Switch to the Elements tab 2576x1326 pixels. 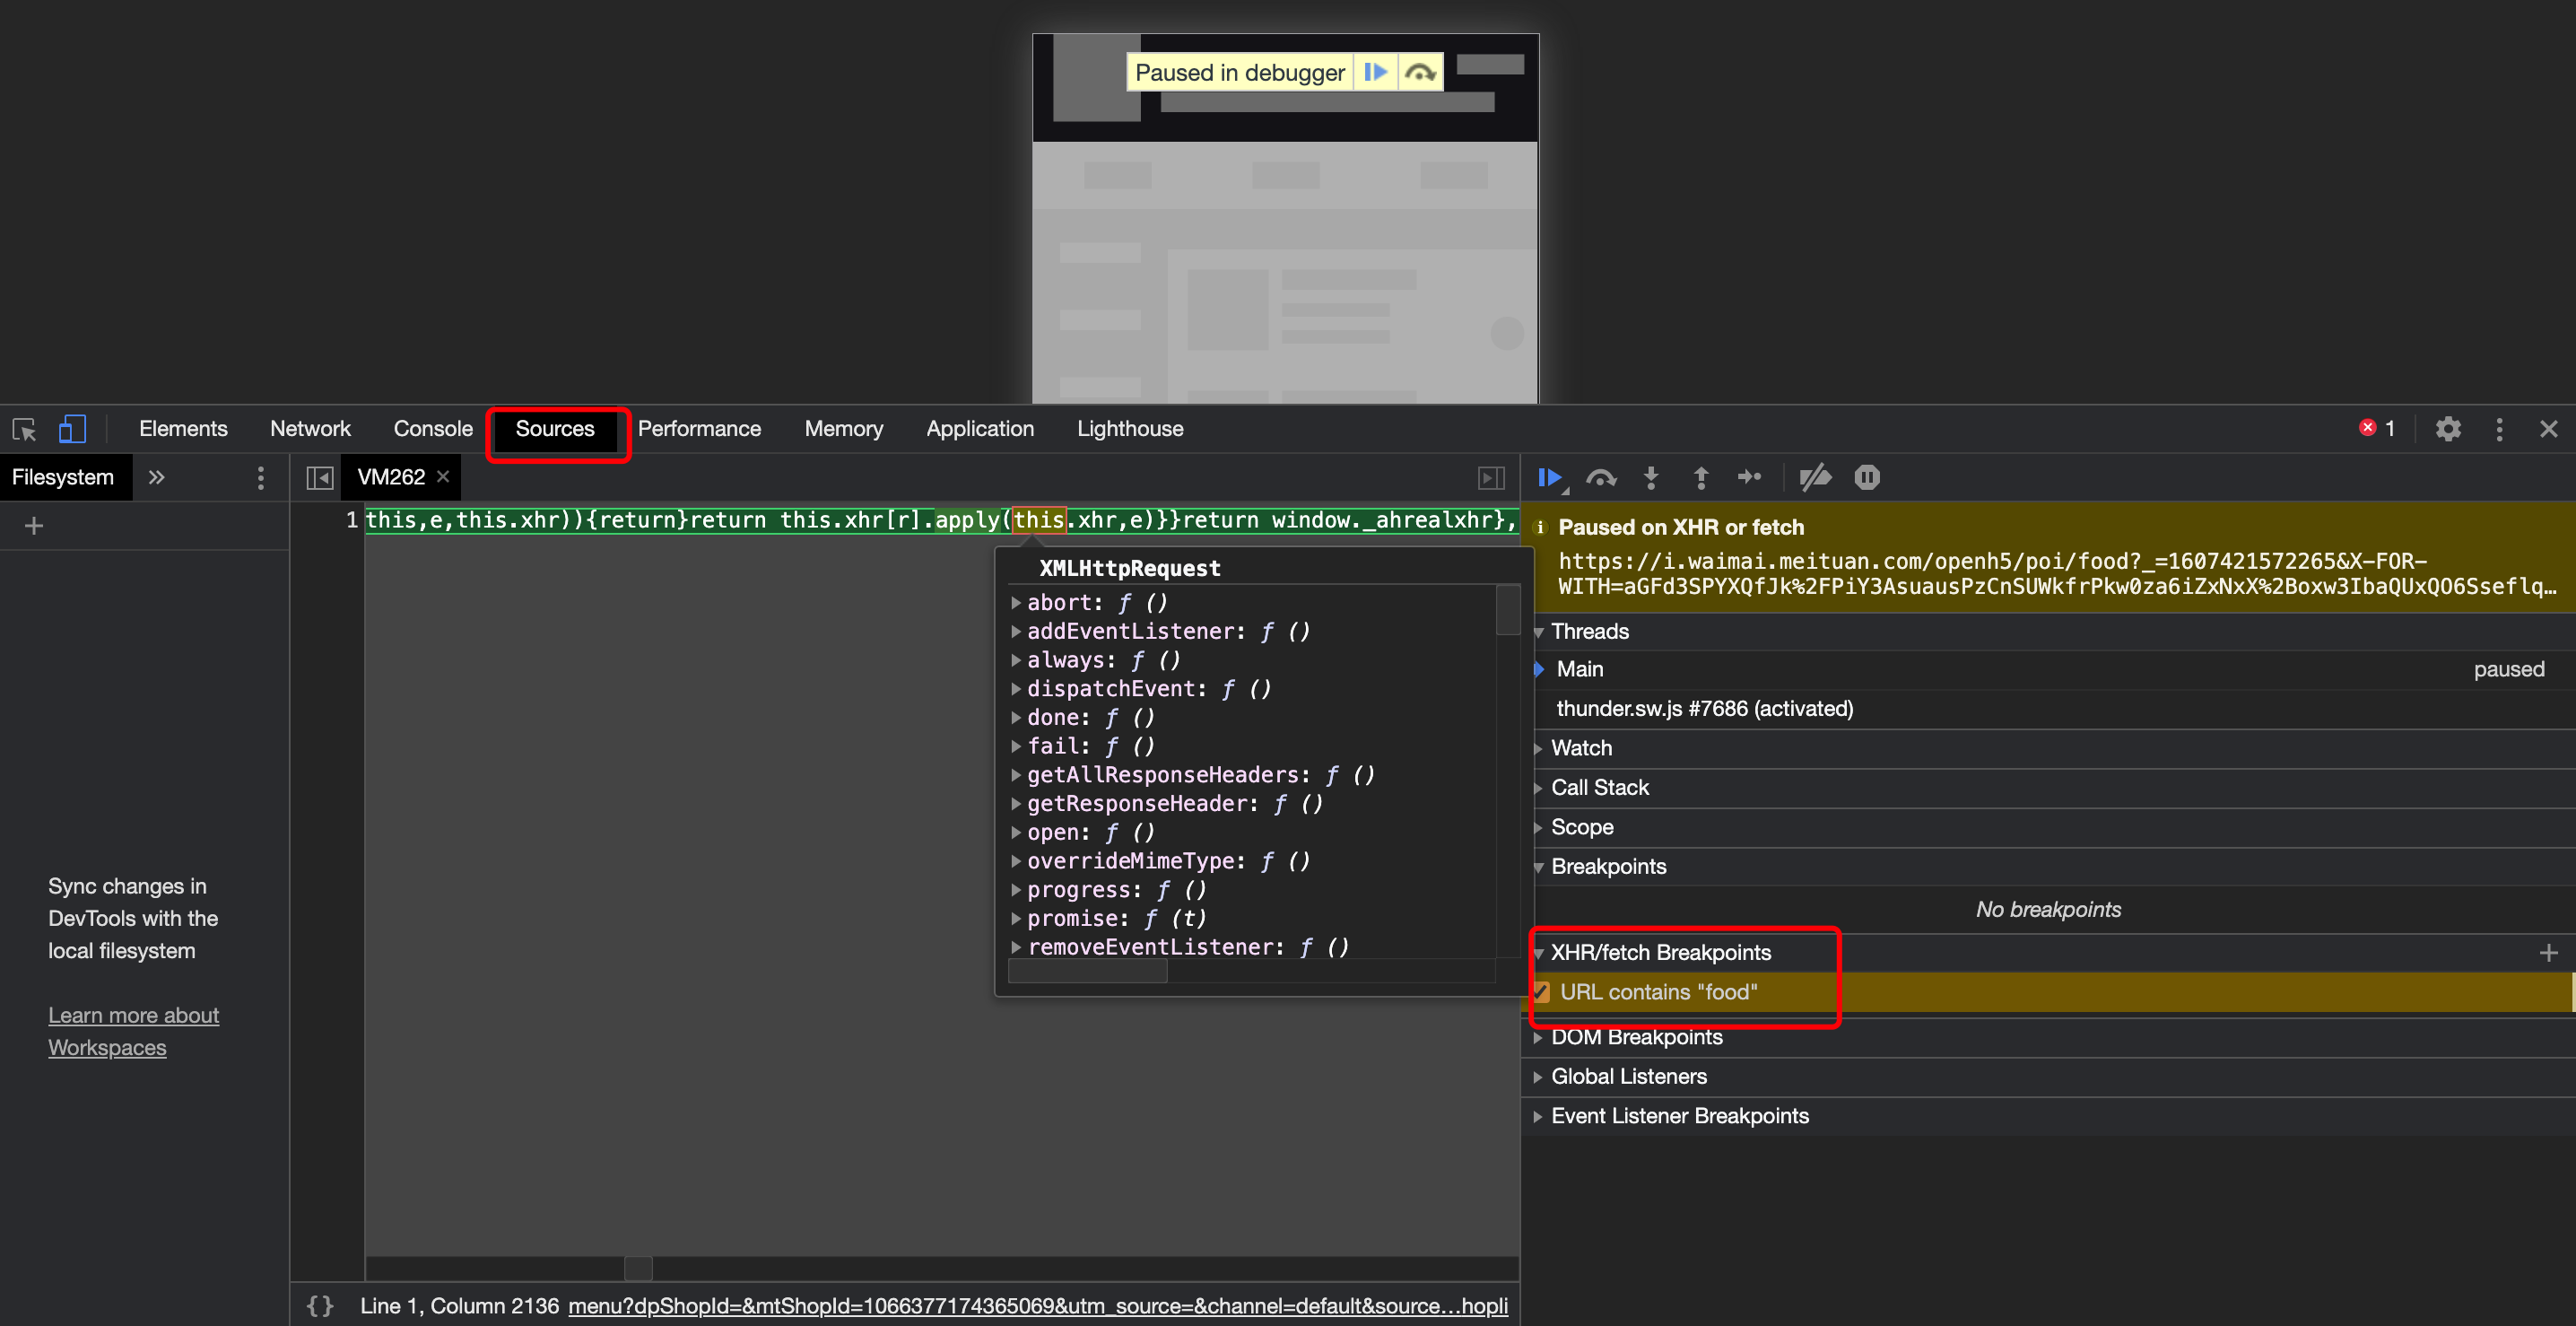coord(183,429)
